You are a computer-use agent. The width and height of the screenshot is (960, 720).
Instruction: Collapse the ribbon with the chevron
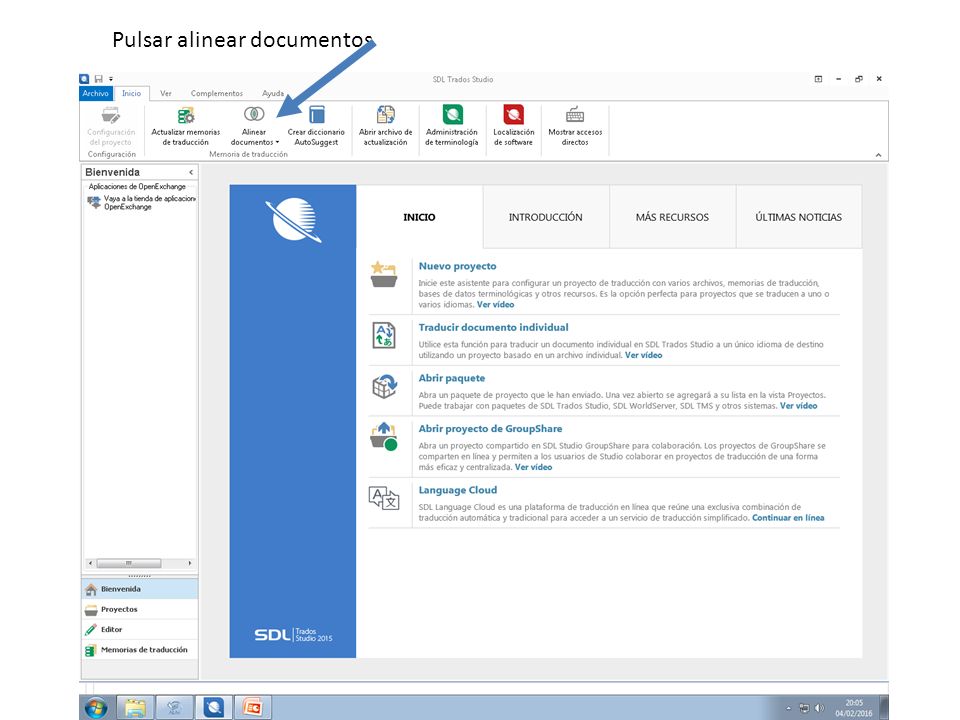pos(879,155)
